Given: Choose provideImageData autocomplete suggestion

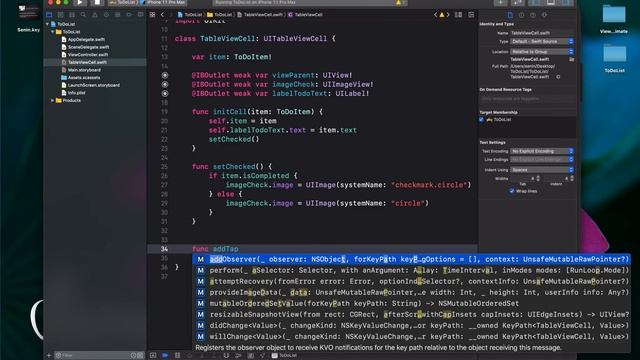Looking at the screenshot, I should [411, 292].
